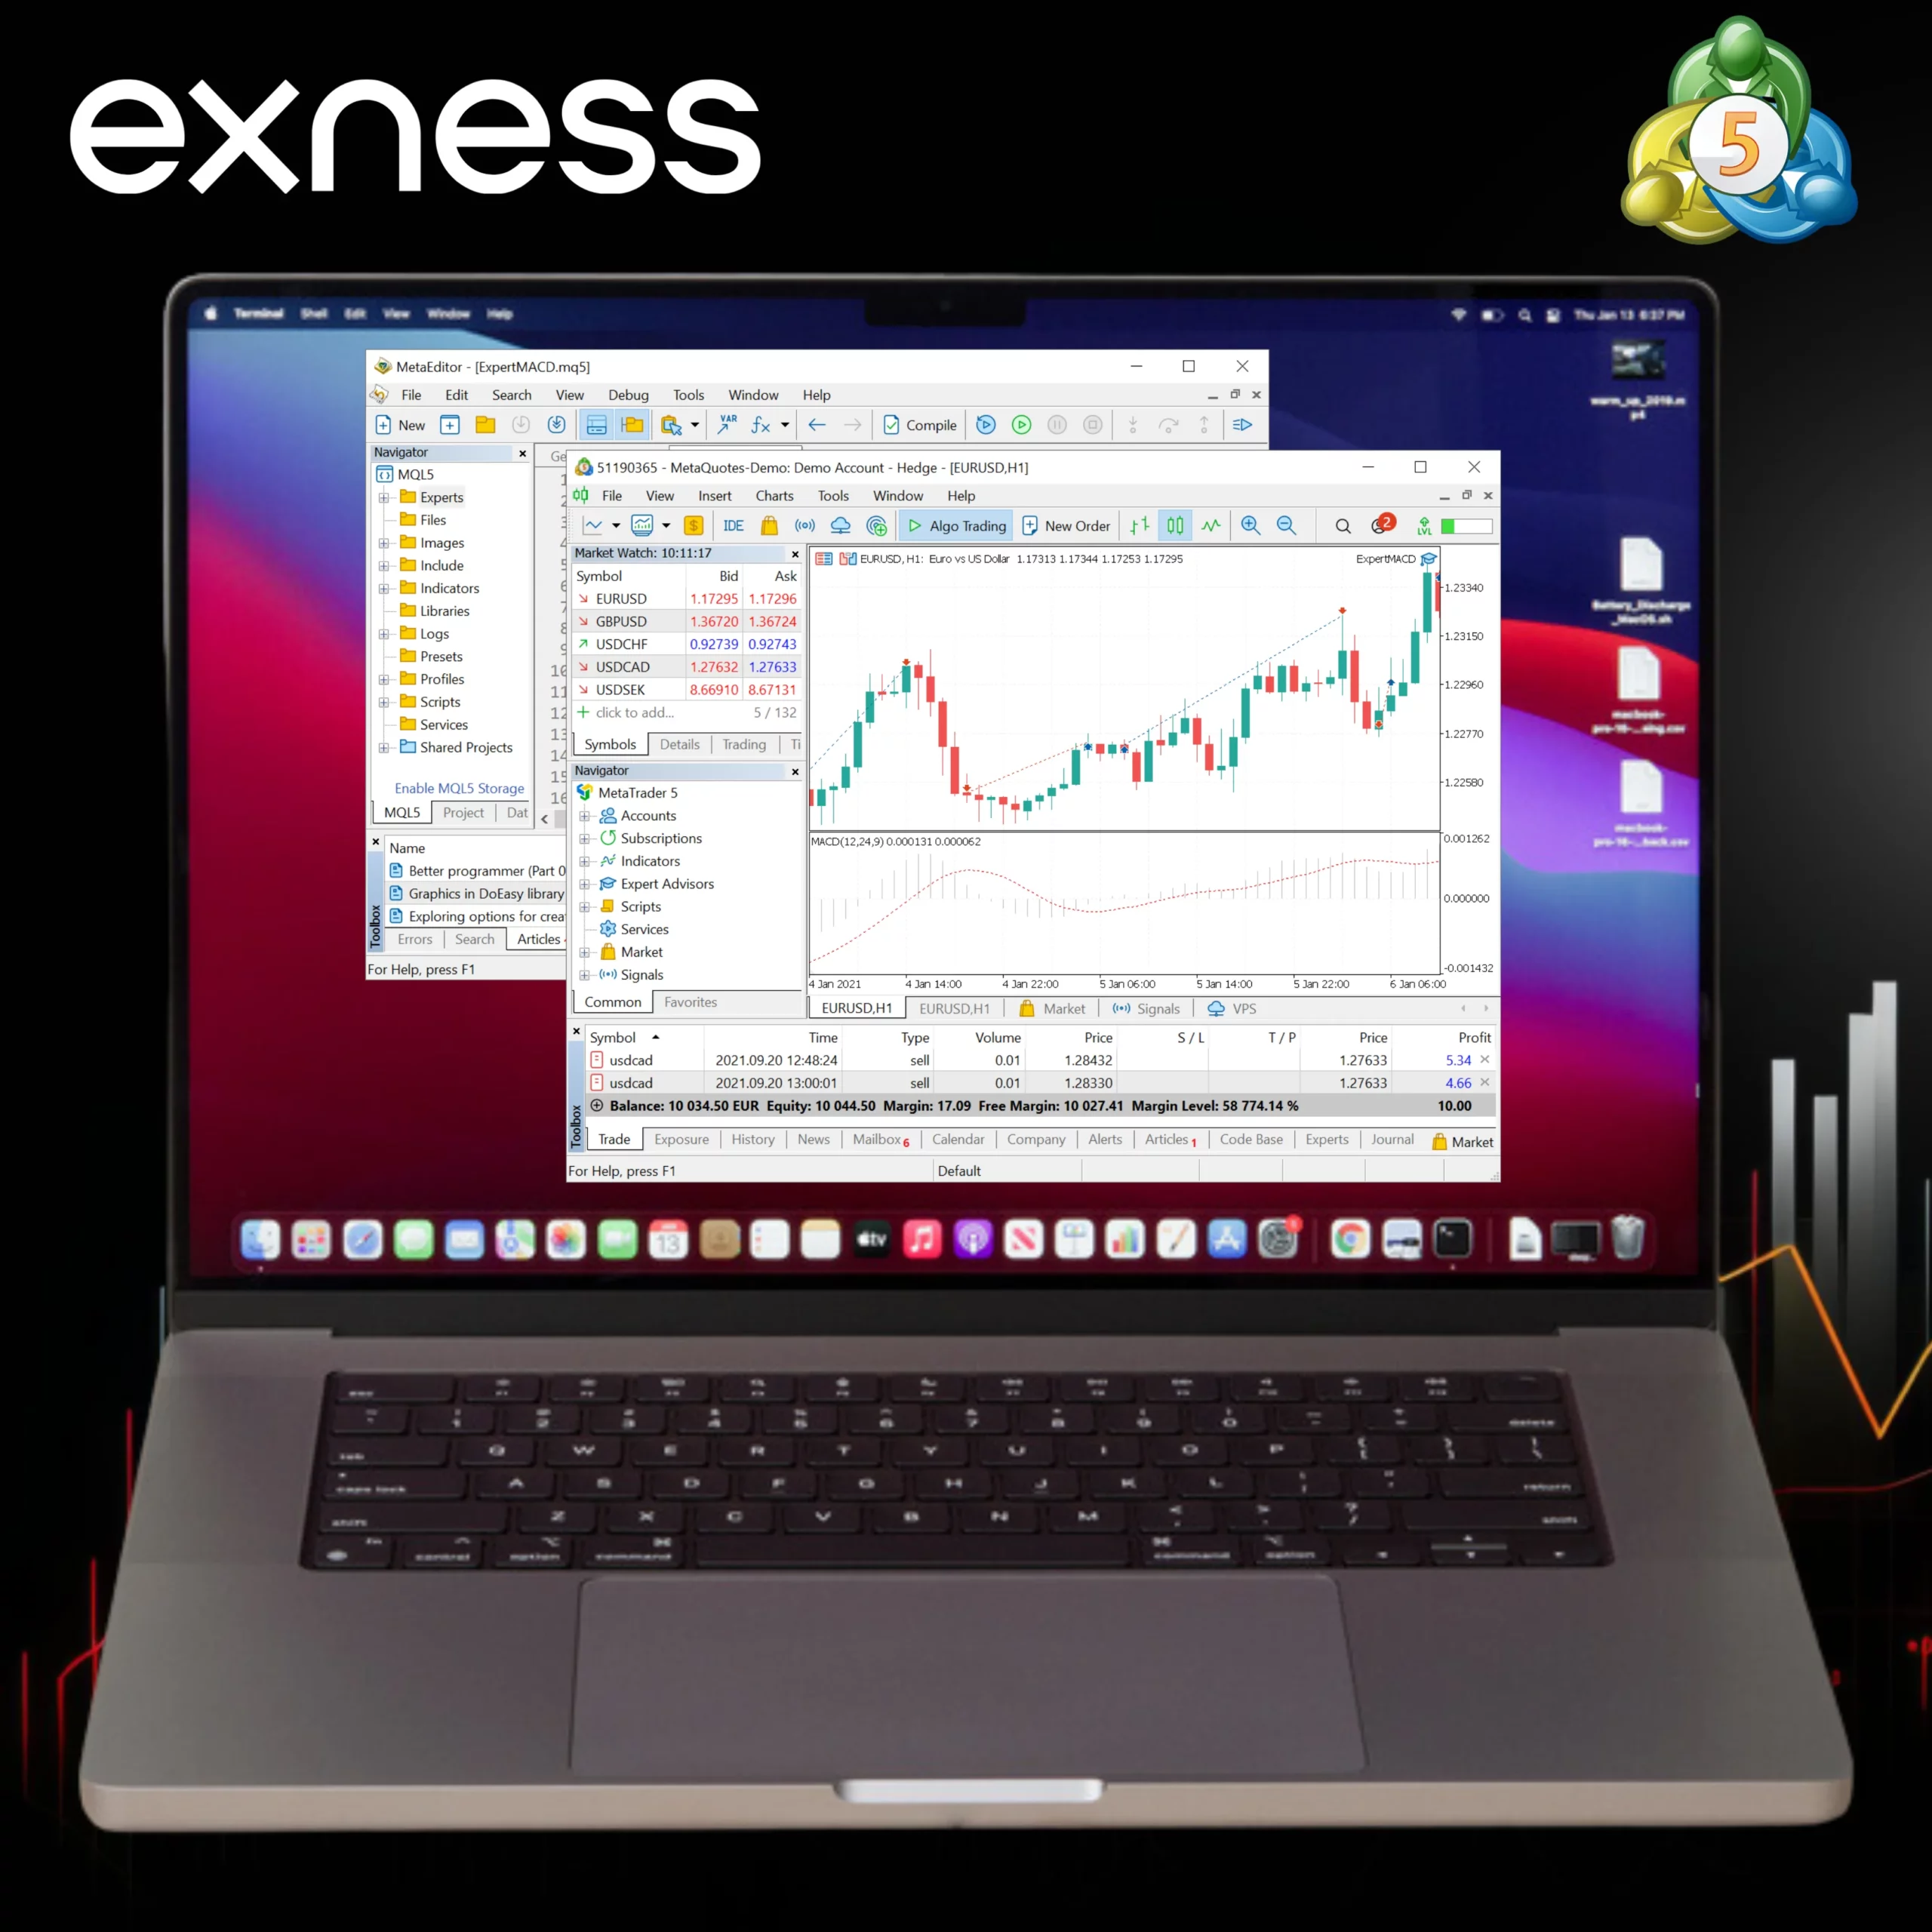Screen dimensions: 1932x1932
Task: Expand the Accounts section in Navigator
Action: point(584,816)
